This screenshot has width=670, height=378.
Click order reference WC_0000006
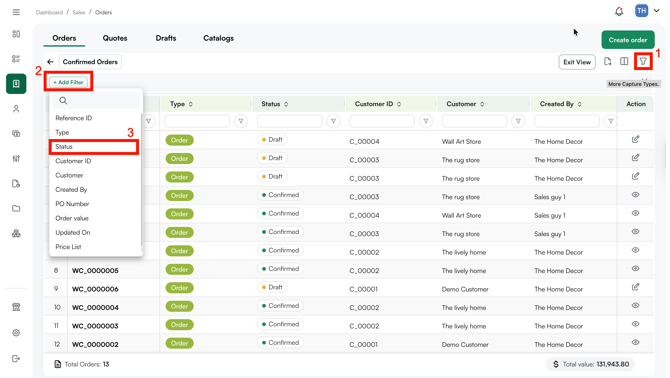click(95, 289)
